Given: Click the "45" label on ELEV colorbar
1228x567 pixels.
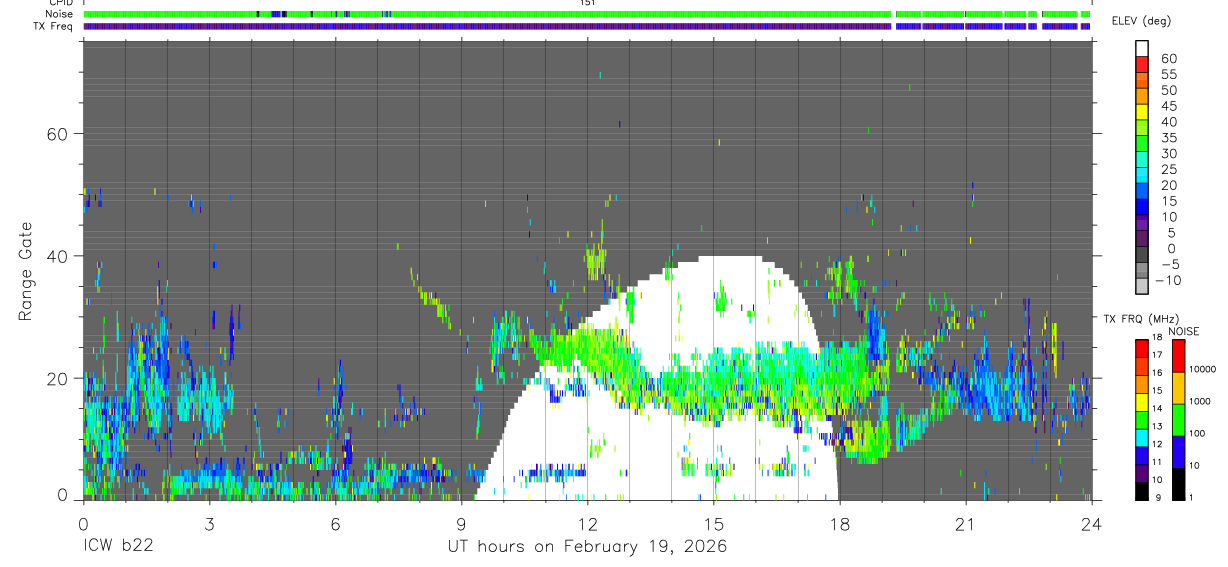Looking at the screenshot, I should coord(1169,106).
